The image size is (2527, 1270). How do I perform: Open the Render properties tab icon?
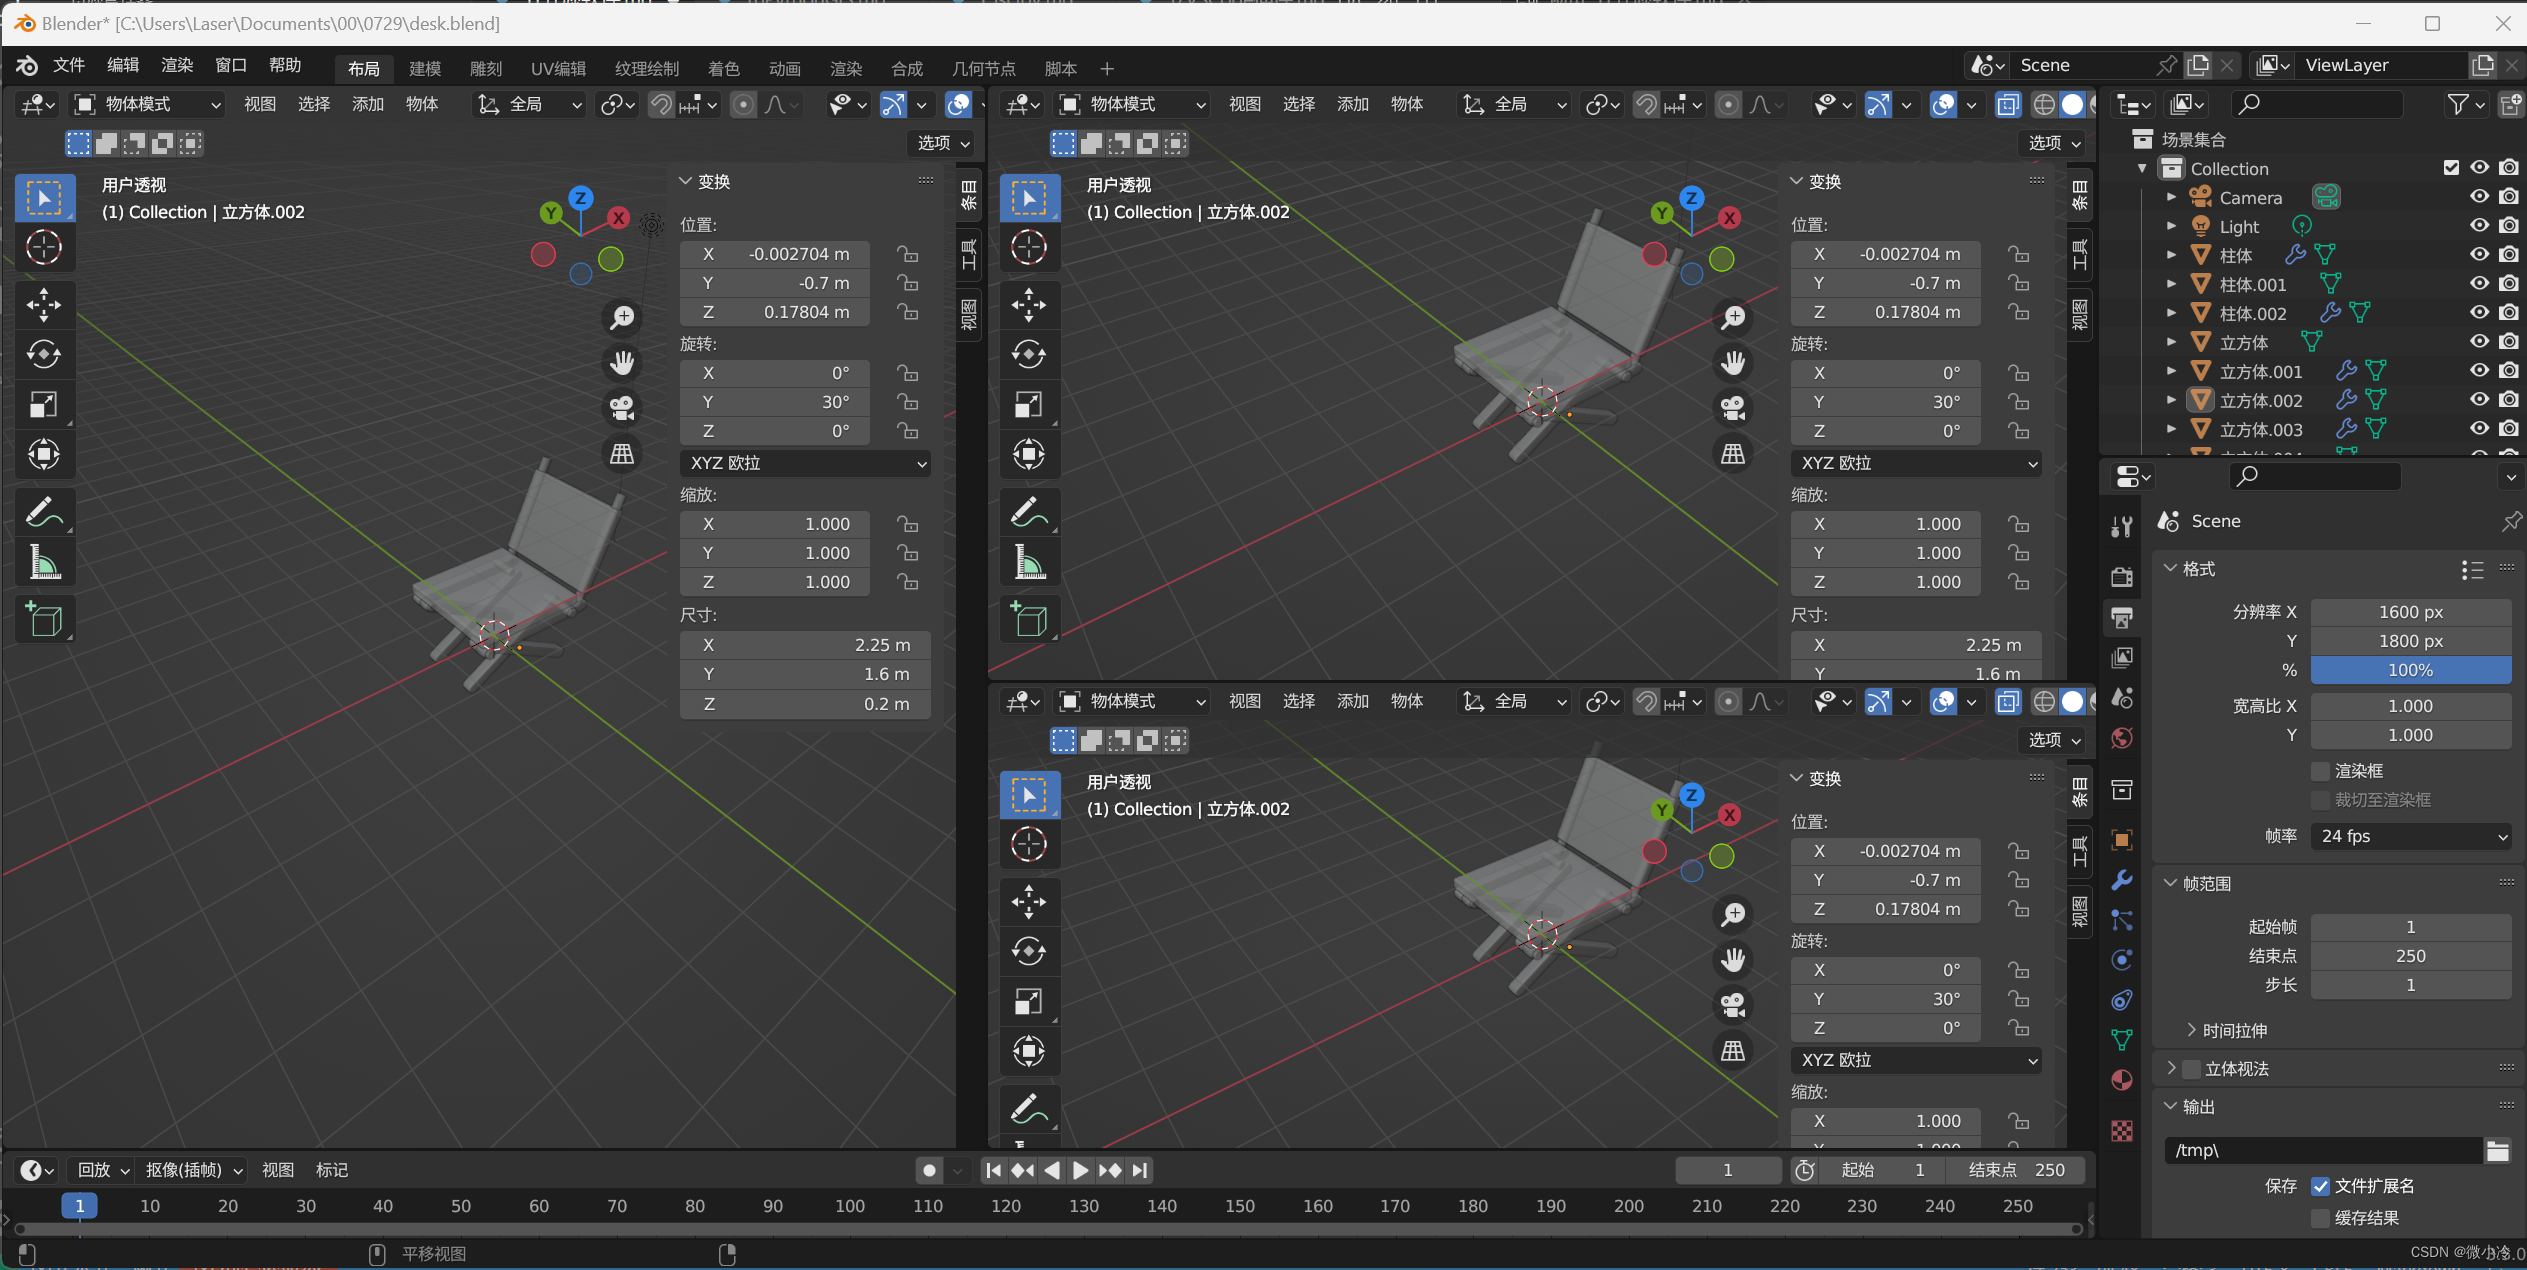click(2121, 577)
